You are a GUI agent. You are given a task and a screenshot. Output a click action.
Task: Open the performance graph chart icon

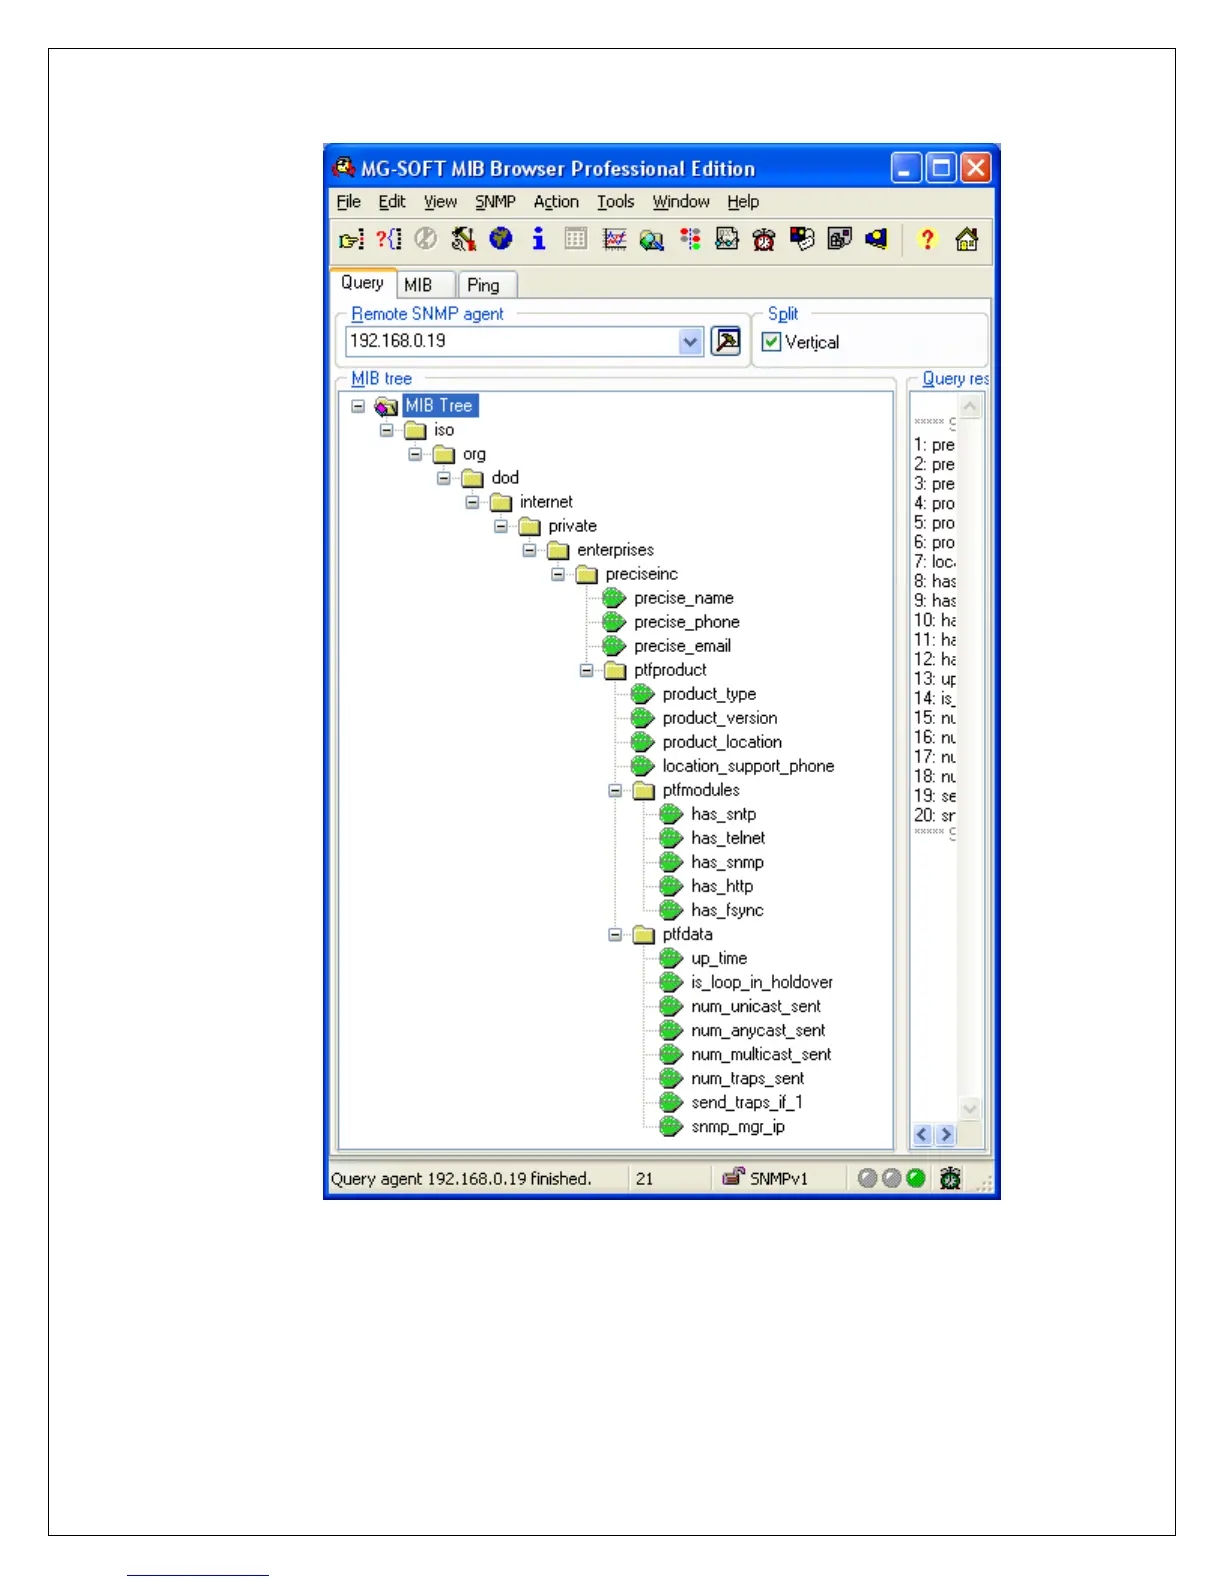click(x=614, y=239)
